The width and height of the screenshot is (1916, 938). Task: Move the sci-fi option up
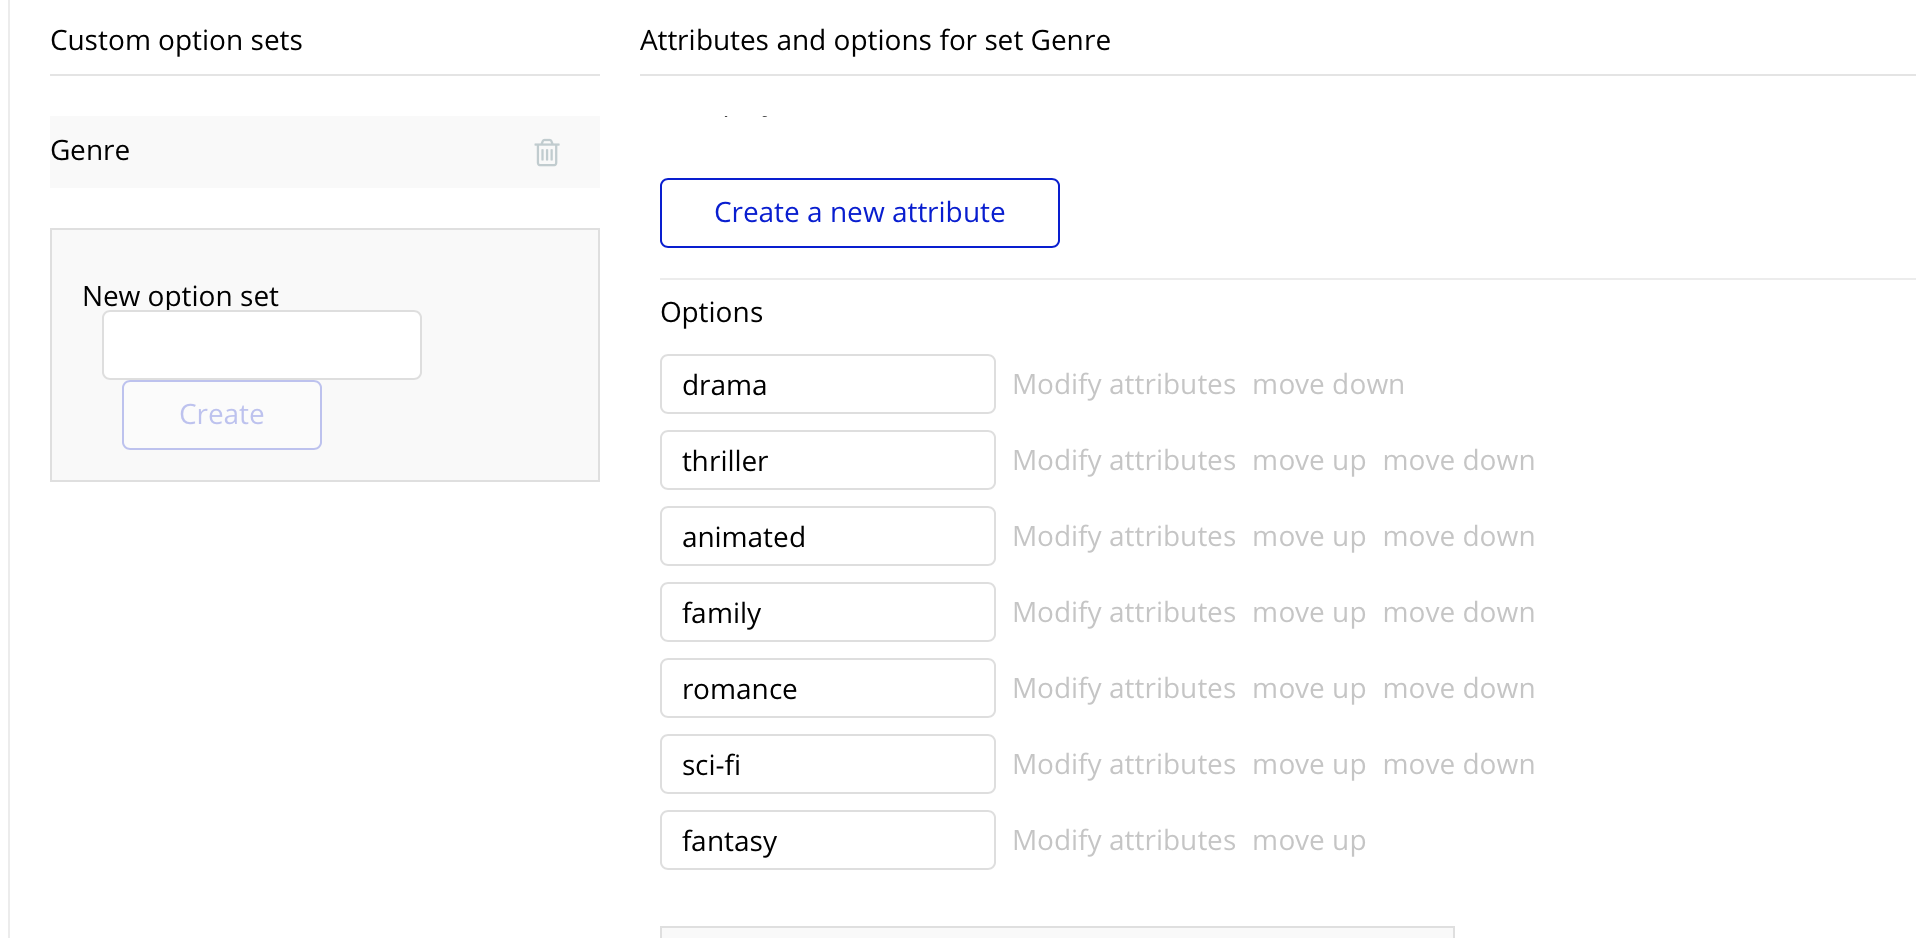1308,765
